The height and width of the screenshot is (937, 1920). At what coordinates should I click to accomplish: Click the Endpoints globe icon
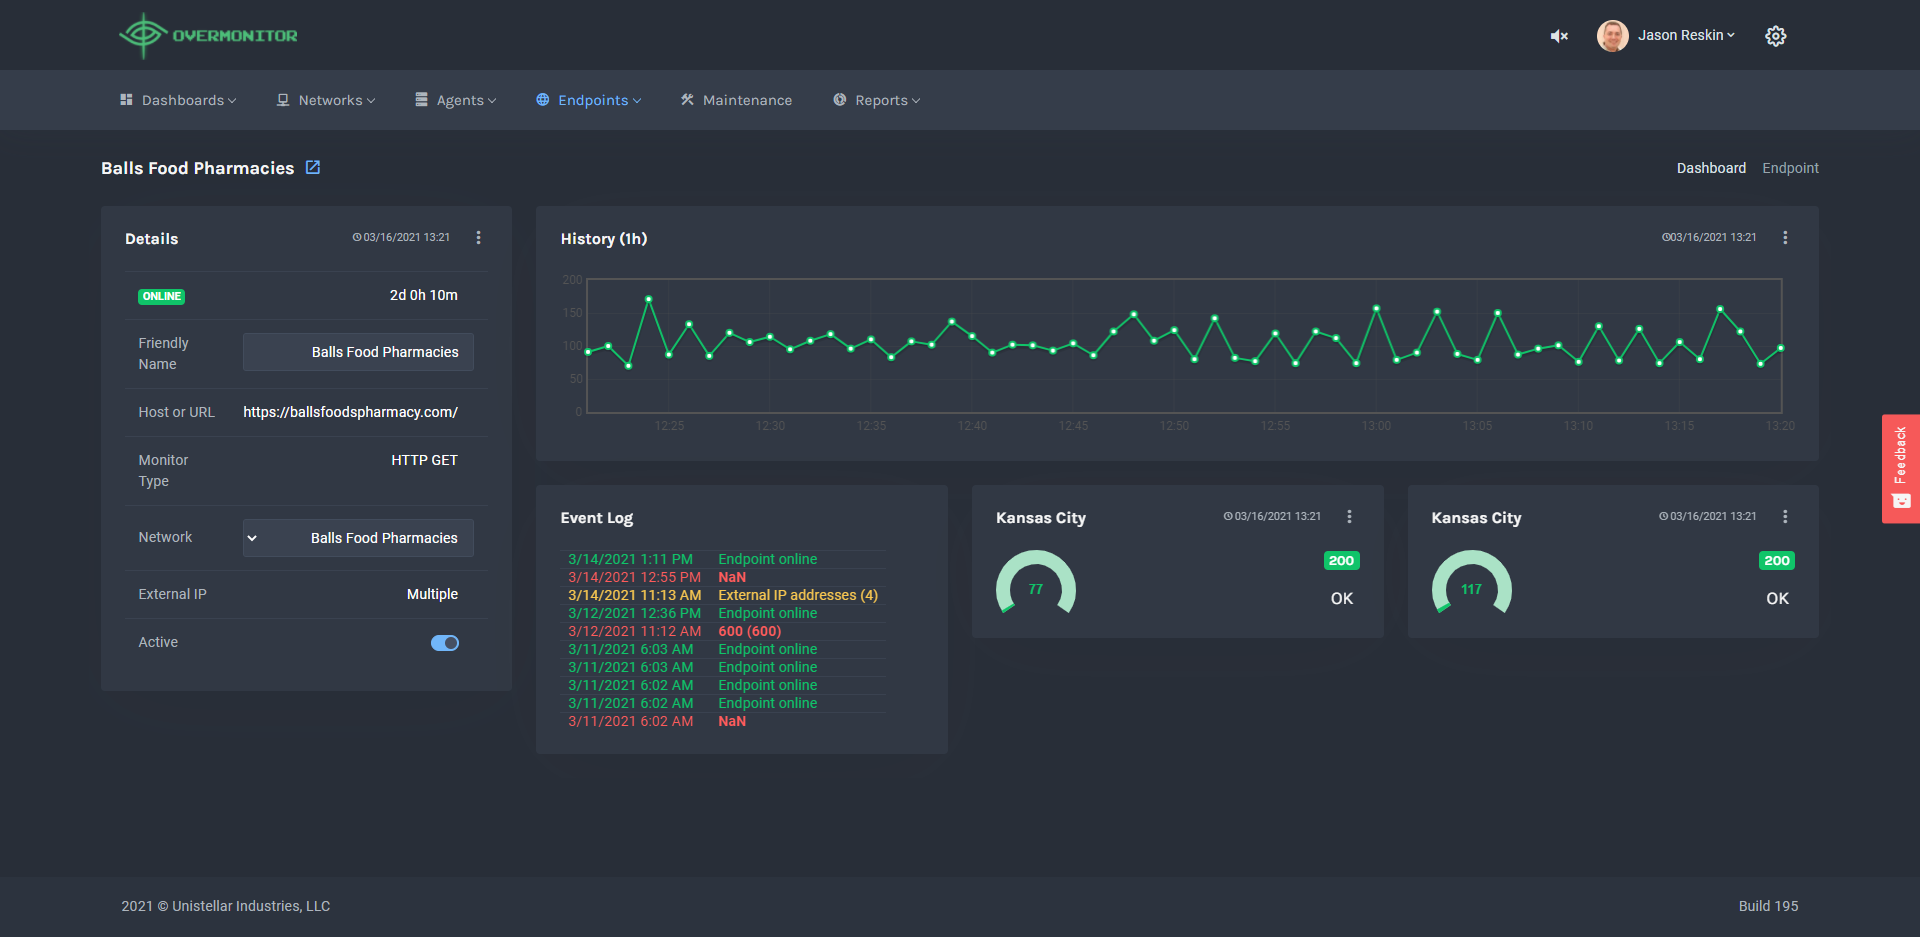pyautogui.click(x=541, y=99)
